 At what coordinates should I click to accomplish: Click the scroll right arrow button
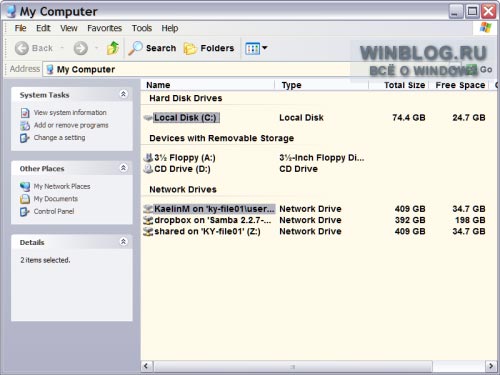coord(491,366)
